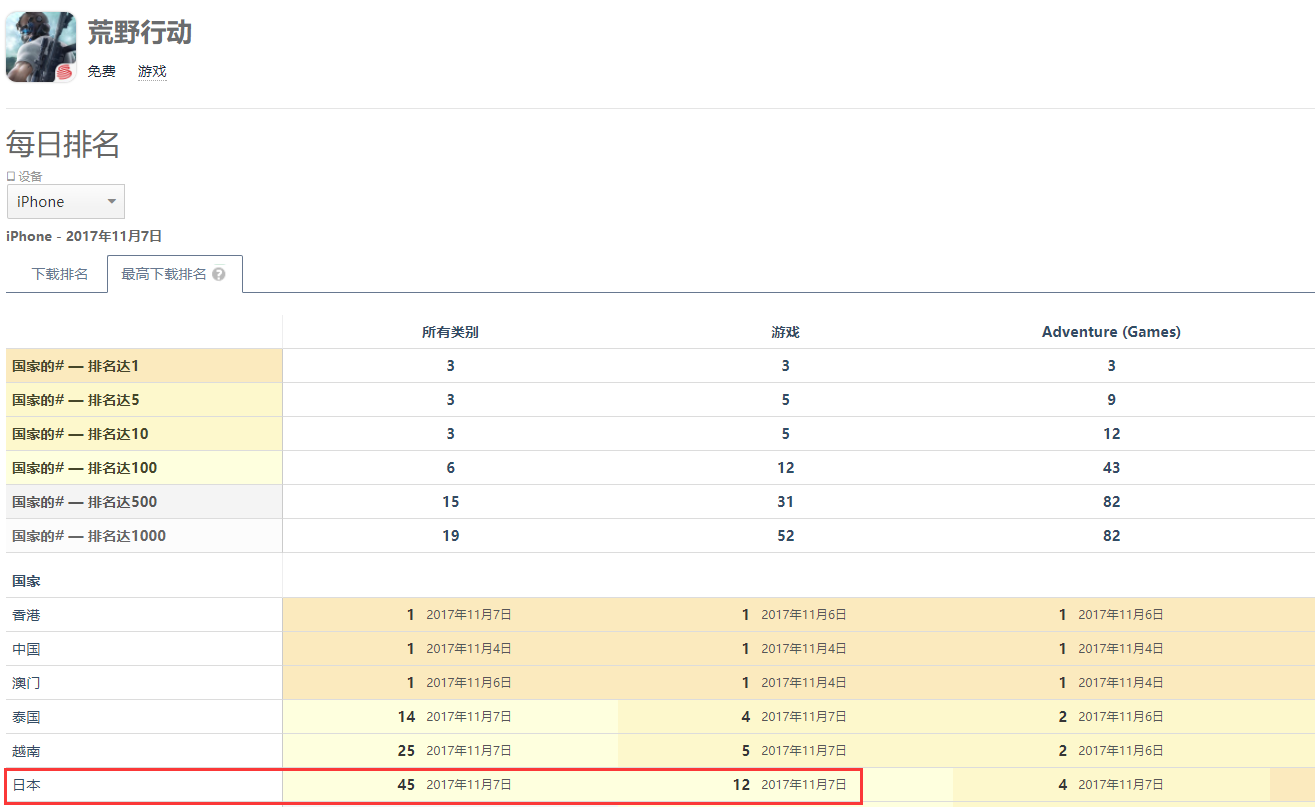Select the 最高下载排名 tab
The width and height of the screenshot is (1315, 807).
(174, 274)
